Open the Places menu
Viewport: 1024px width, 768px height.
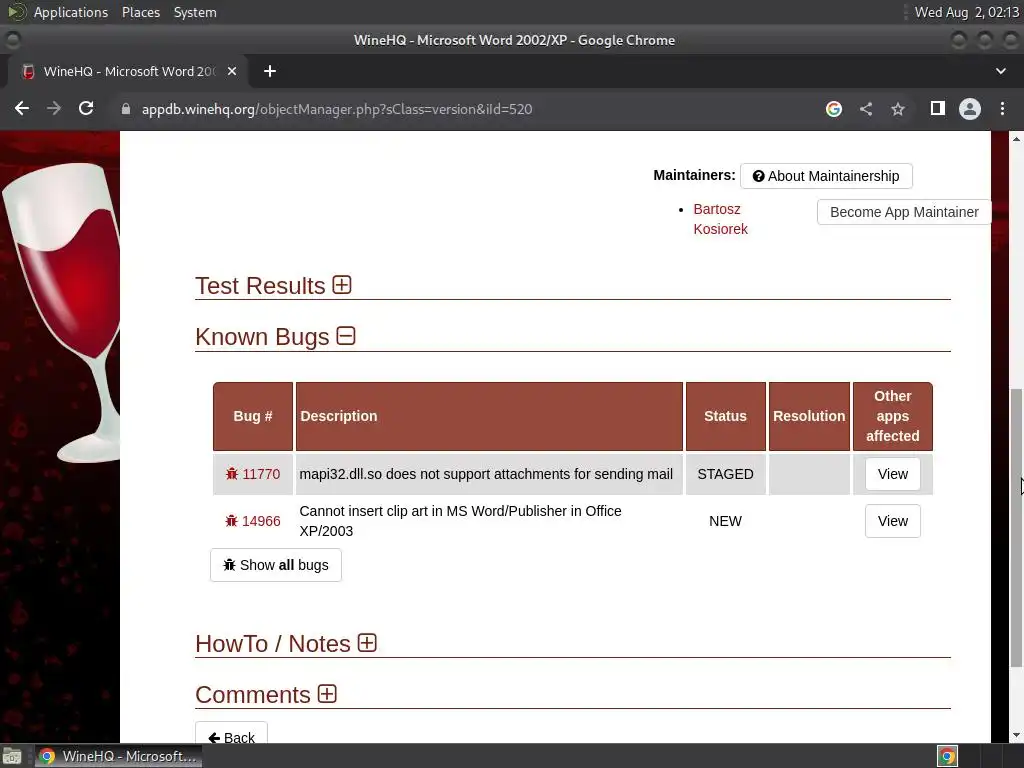(140, 12)
